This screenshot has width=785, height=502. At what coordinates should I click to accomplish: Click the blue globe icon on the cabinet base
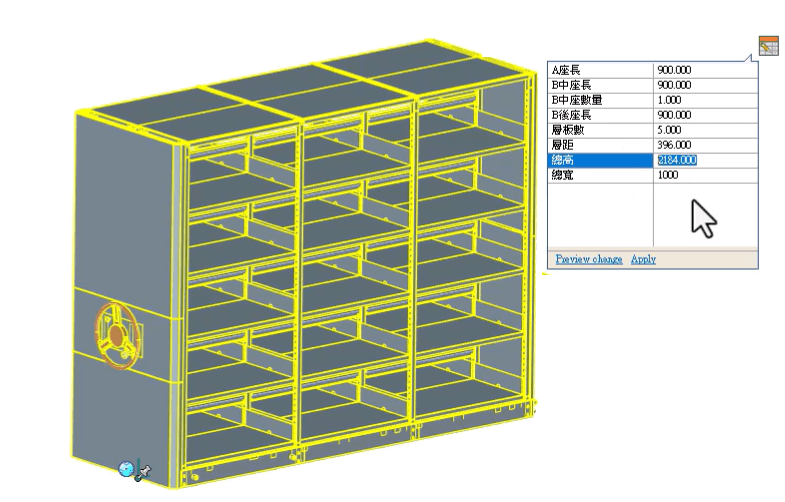pos(126,468)
